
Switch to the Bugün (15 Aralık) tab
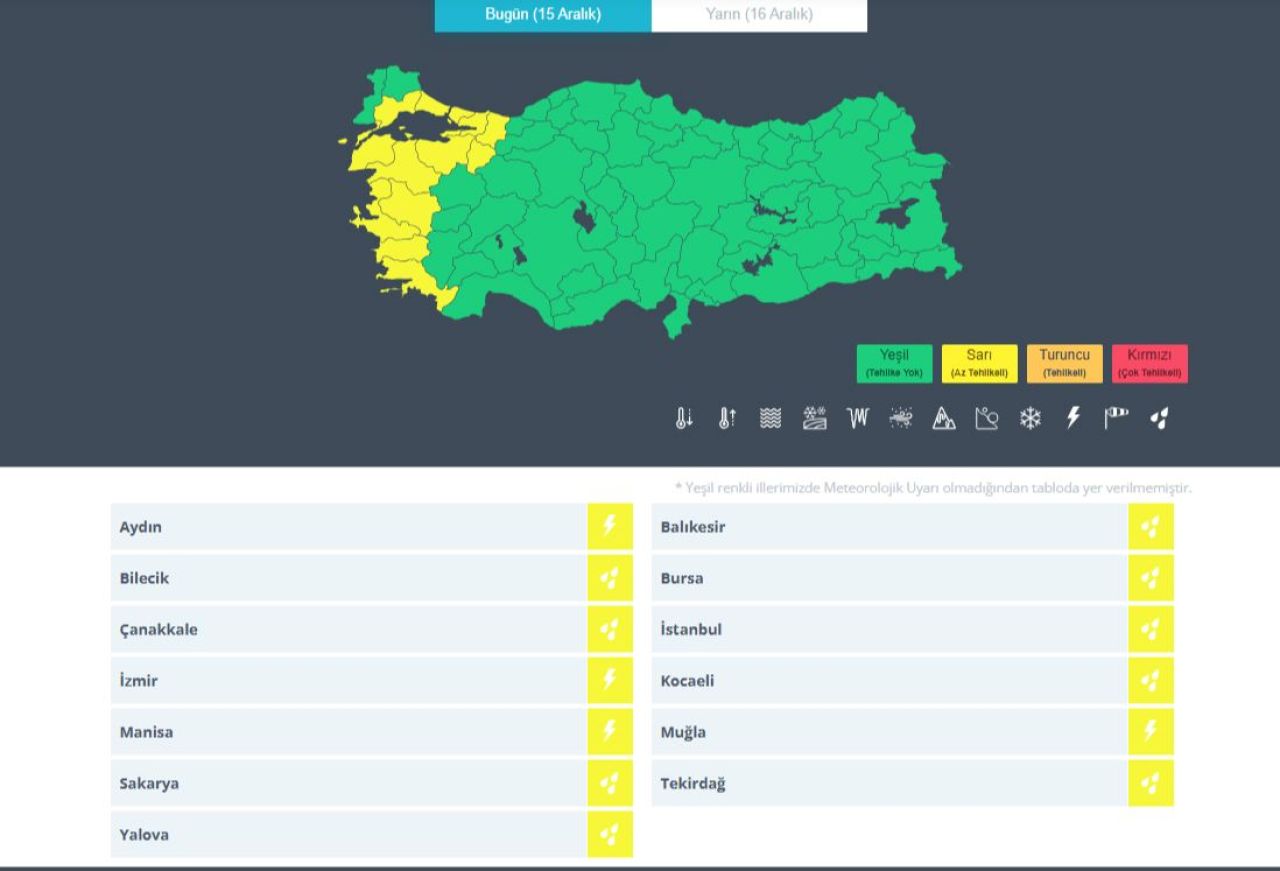(x=543, y=14)
